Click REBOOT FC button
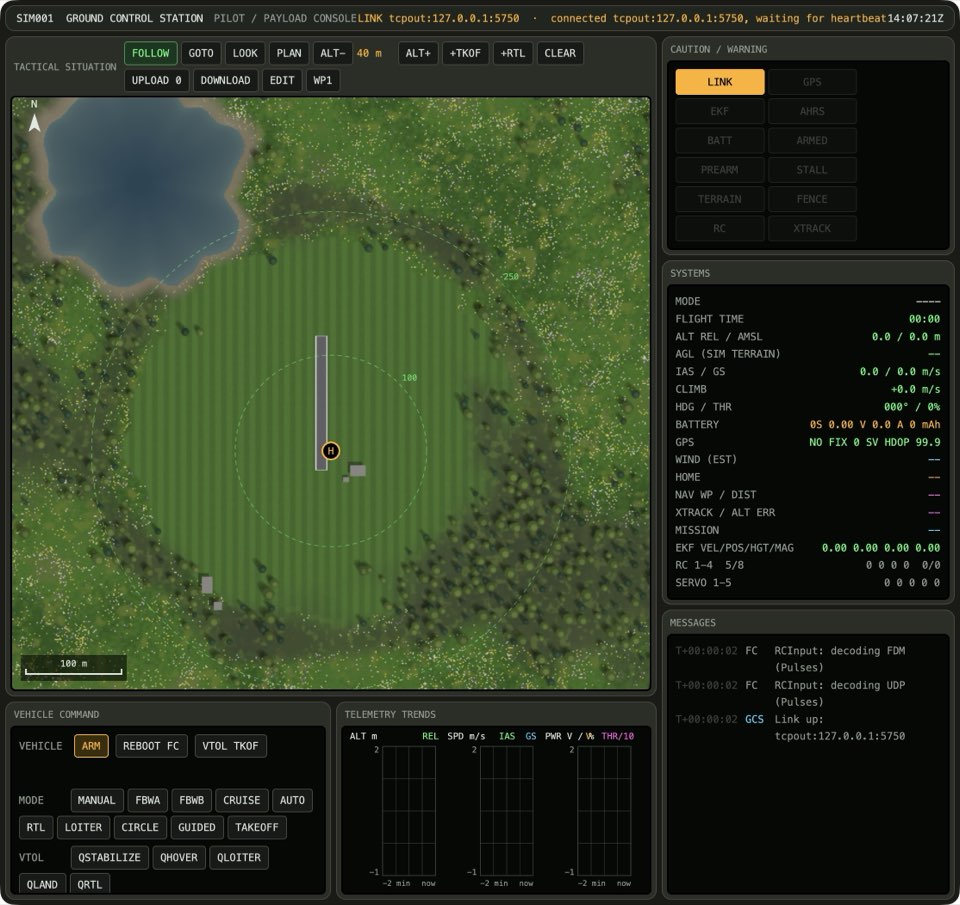The image size is (960, 905). pos(151,746)
